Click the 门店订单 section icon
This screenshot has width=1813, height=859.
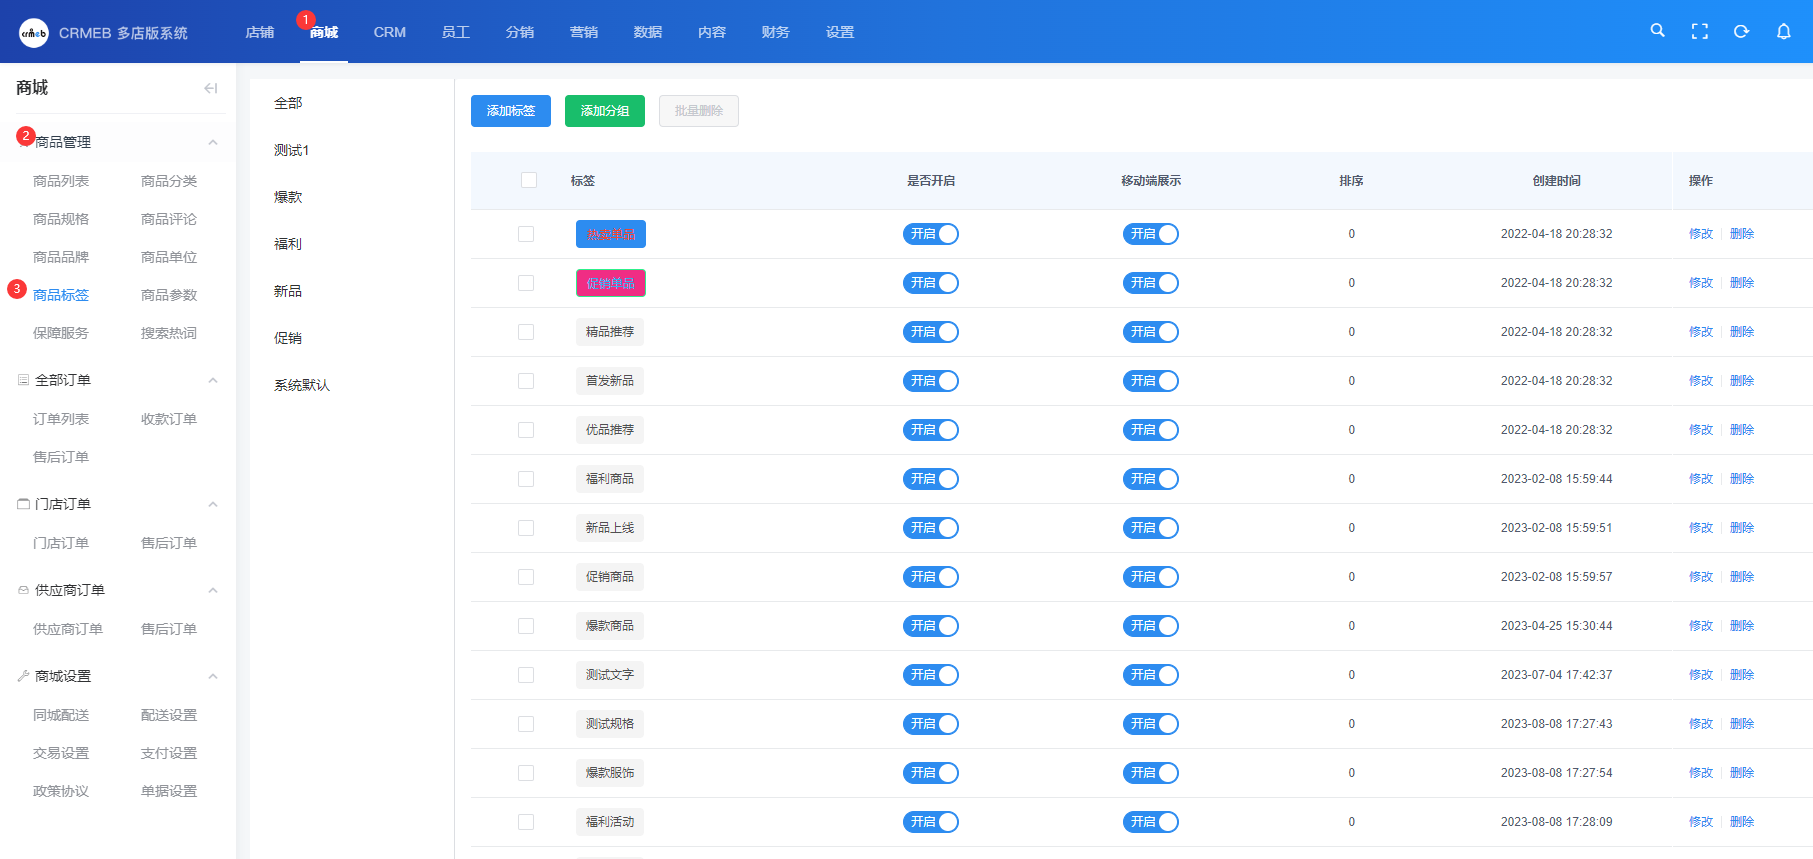click(x=23, y=504)
